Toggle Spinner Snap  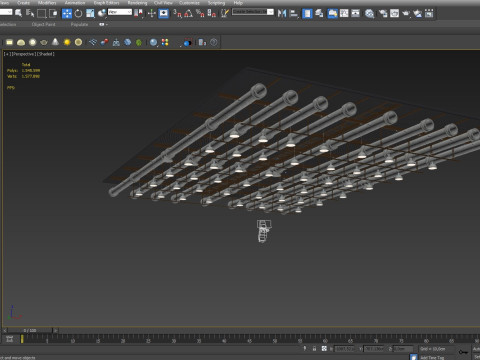212,13
